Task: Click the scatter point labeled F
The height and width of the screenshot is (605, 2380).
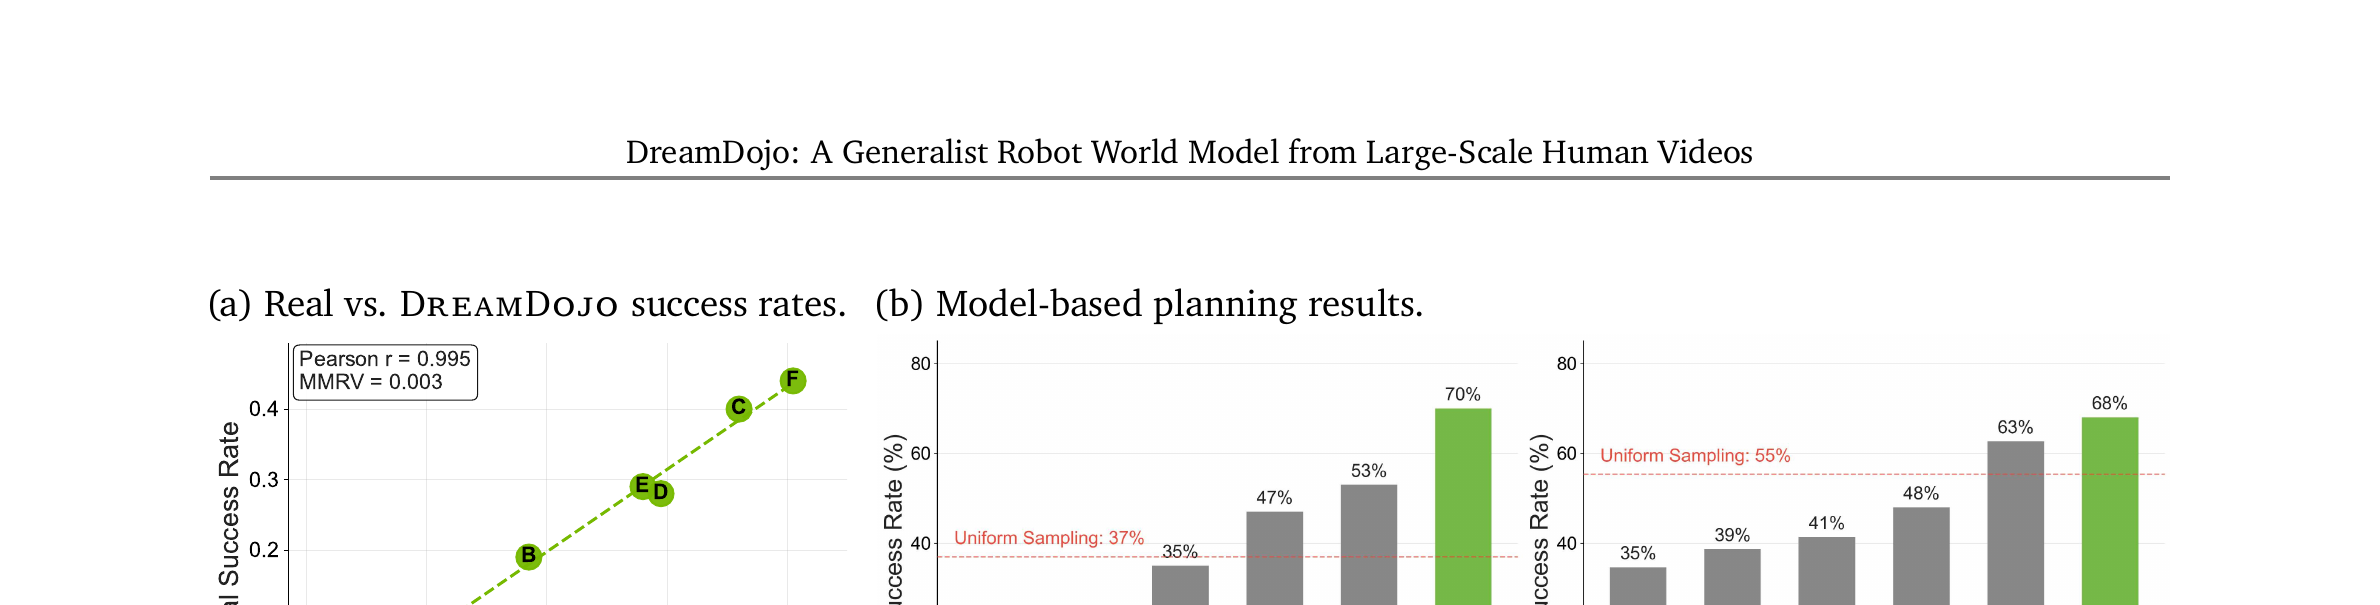Action: (793, 380)
